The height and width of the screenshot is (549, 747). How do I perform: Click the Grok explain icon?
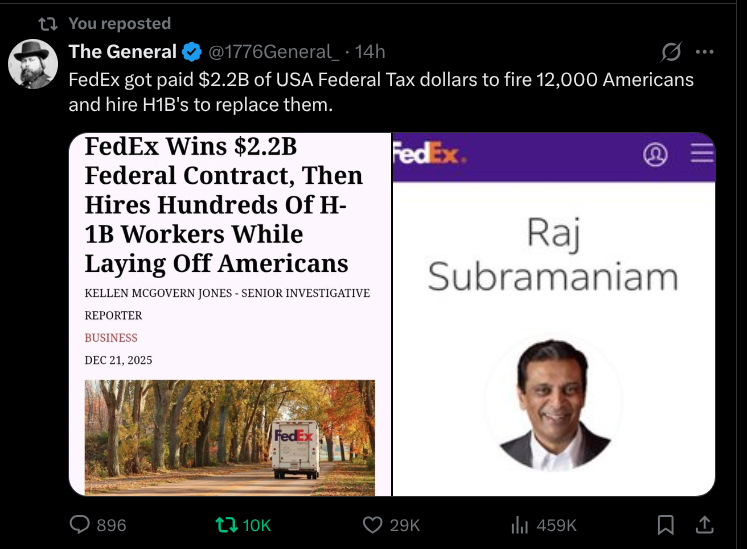tap(672, 52)
